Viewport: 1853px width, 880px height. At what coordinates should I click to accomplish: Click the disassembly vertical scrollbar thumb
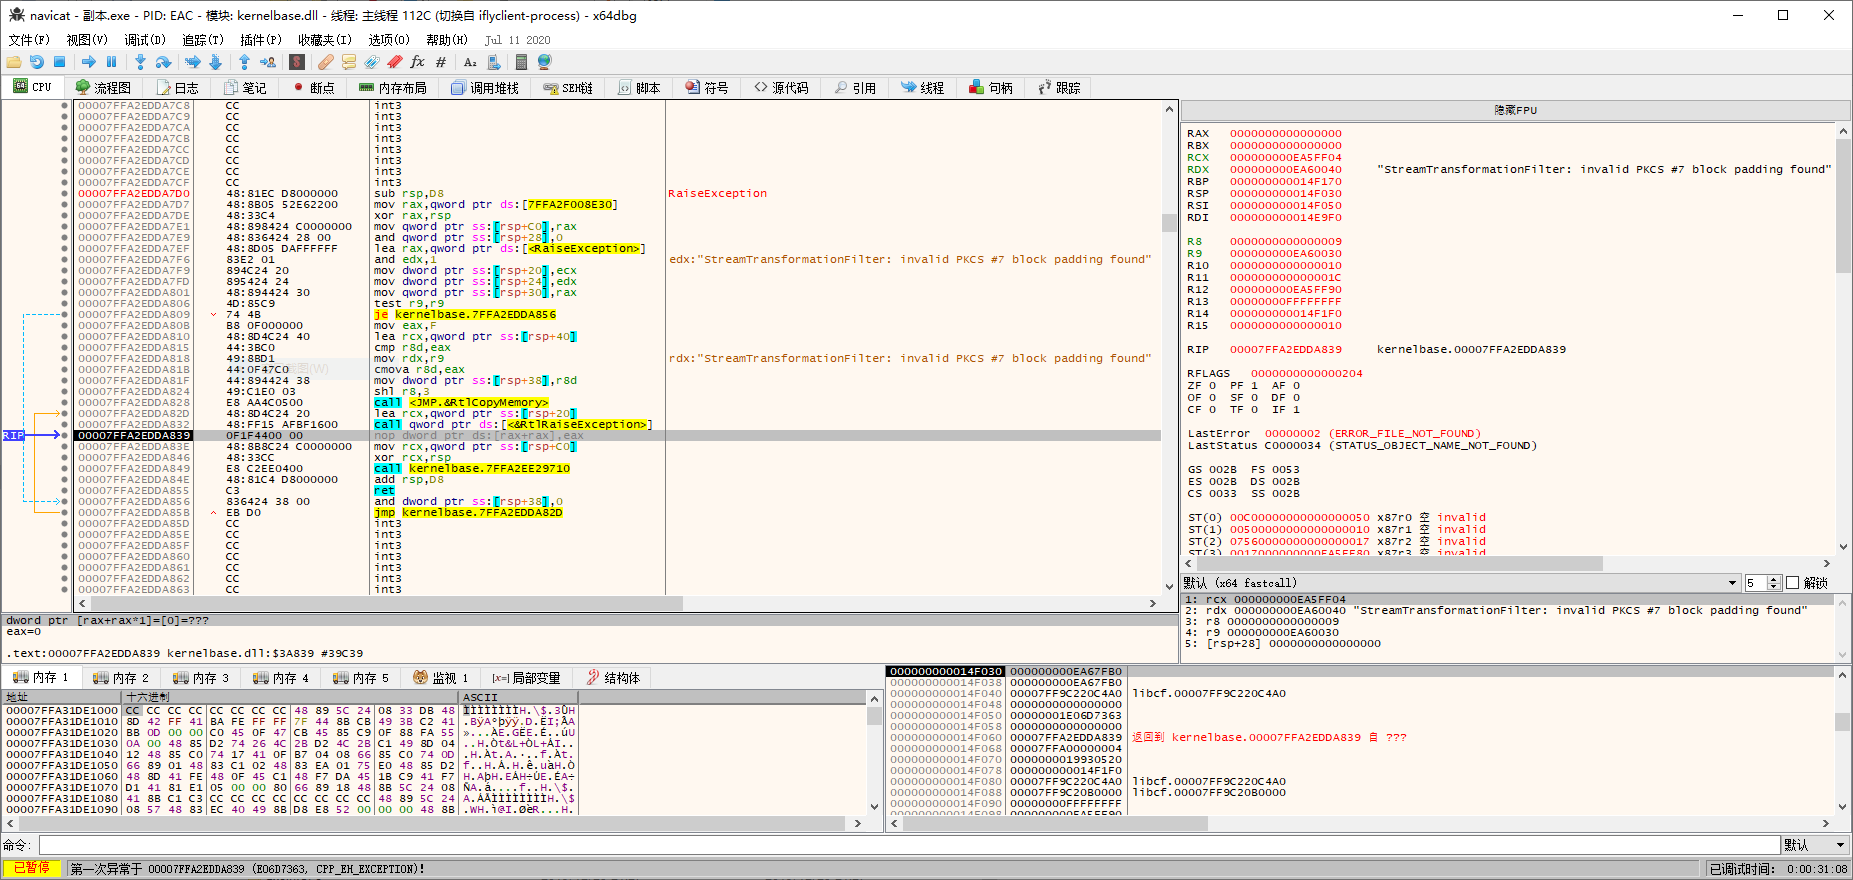click(x=1169, y=222)
